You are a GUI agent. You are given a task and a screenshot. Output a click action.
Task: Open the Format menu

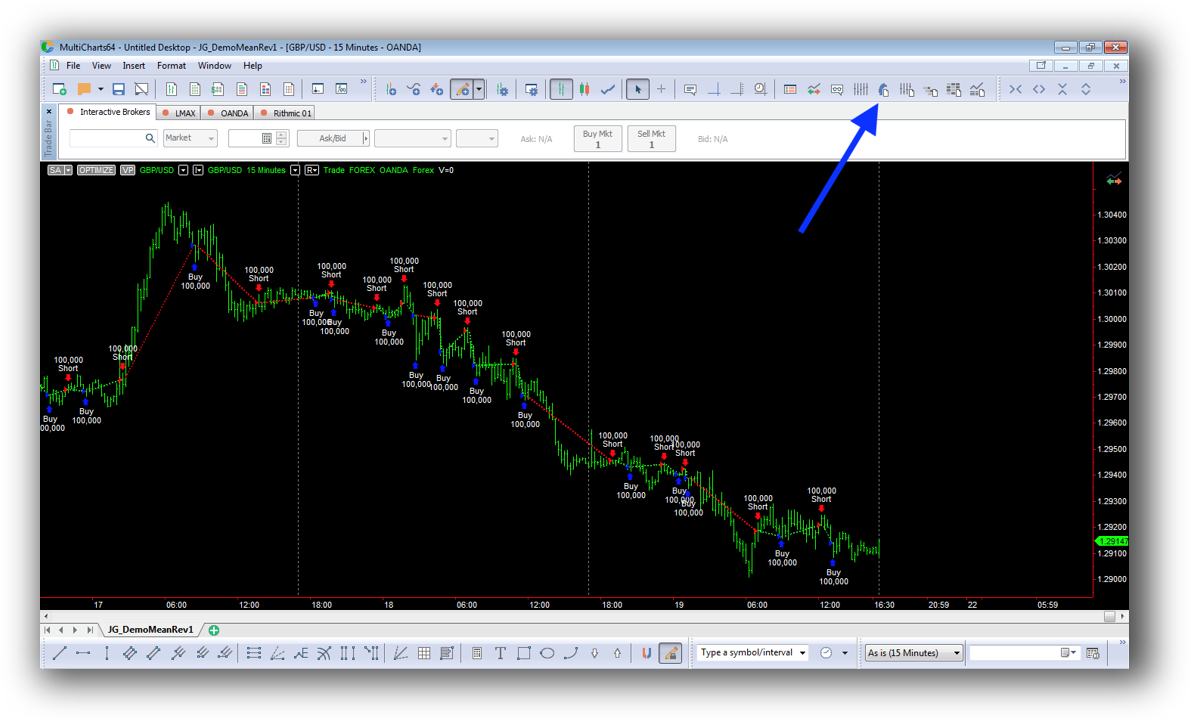tap(171, 66)
